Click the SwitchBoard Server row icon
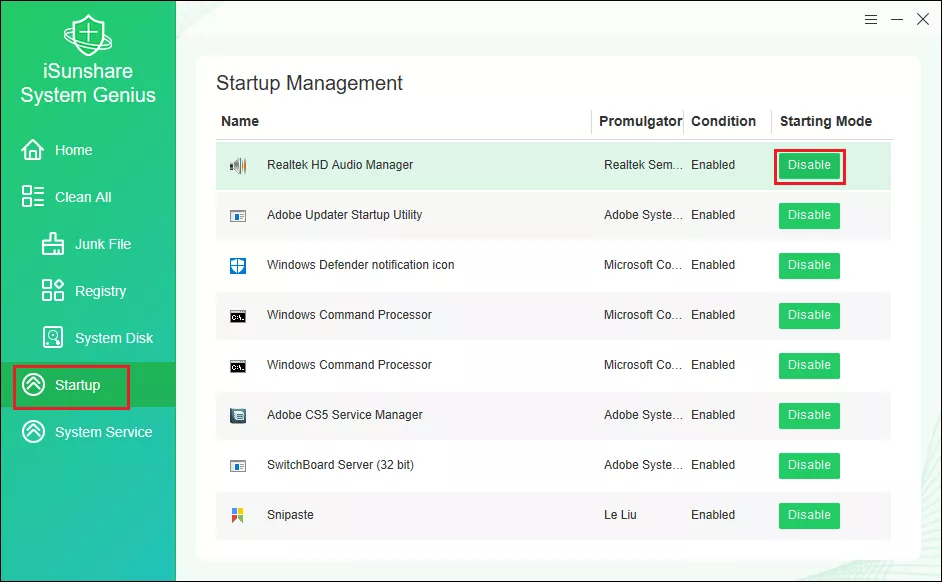The height and width of the screenshot is (582, 942). pos(238,465)
